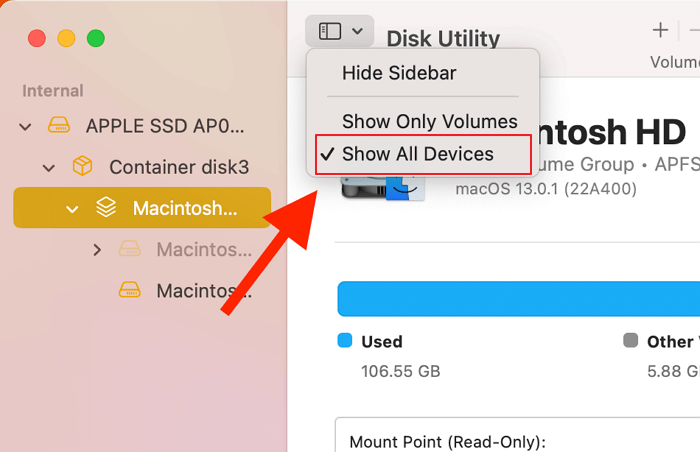This screenshot has height=452, width=700.
Task: Collapse the Container disk3 chevron
Action: 49,167
